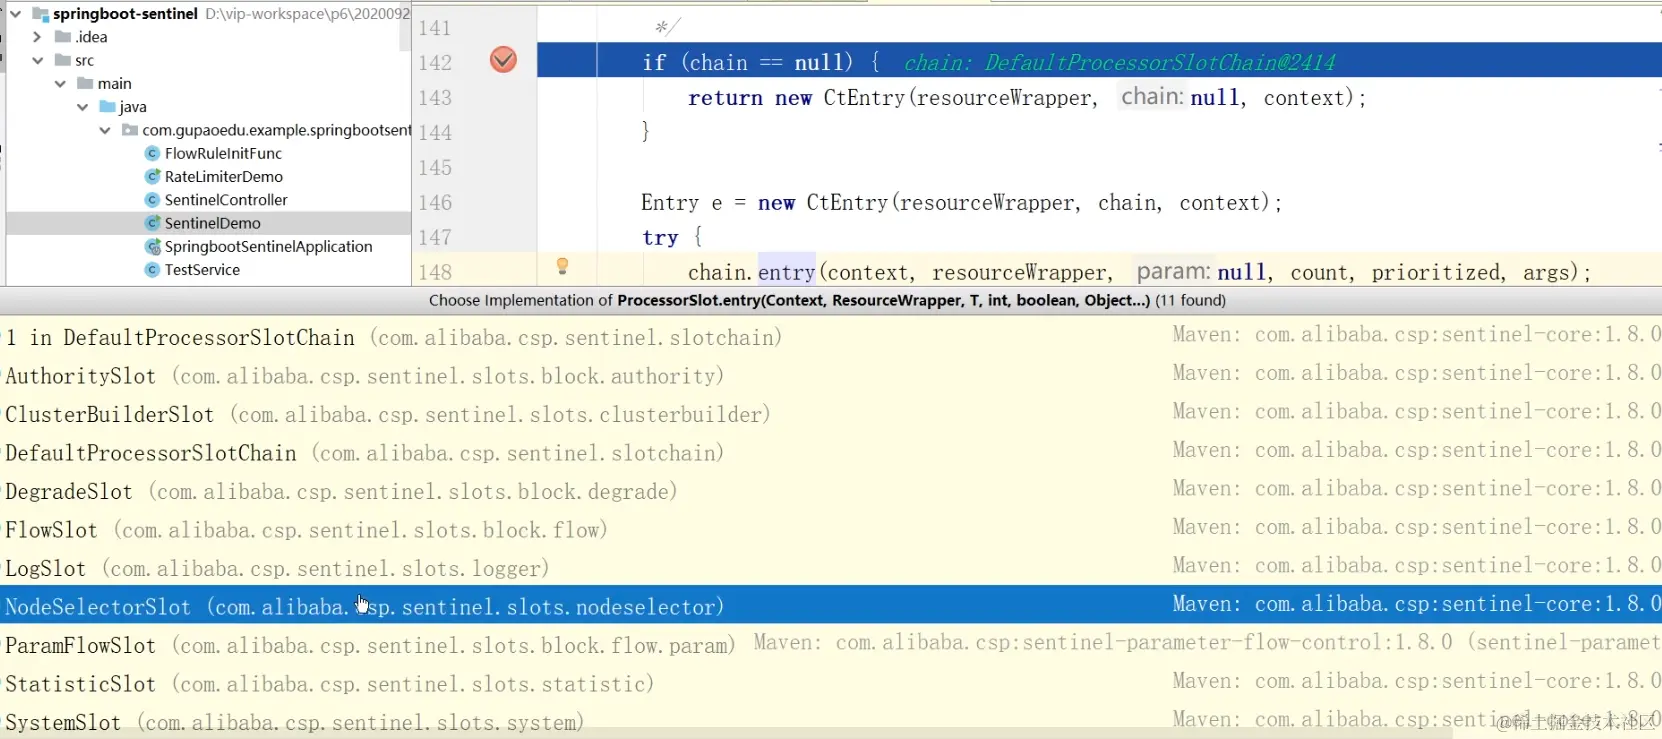Click line number 145 in the gutter
This screenshot has height=739, width=1662.
tap(435, 168)
